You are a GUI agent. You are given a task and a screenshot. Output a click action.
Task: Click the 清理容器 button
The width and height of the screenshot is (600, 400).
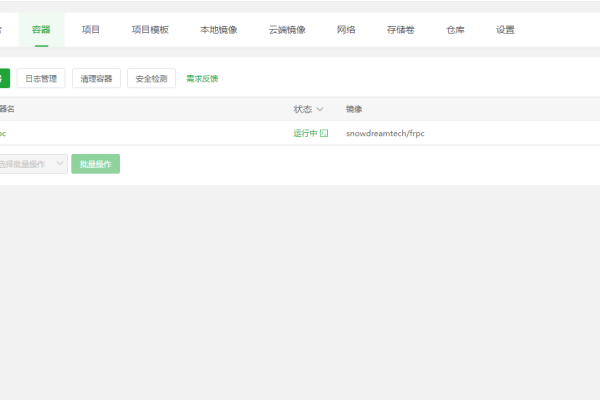pos(96,78)
